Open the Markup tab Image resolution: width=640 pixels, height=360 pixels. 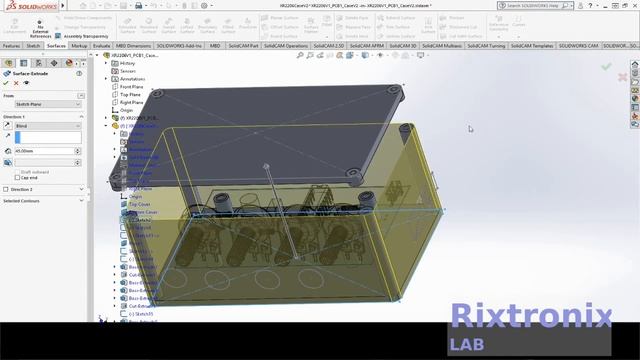coord(79,46)
